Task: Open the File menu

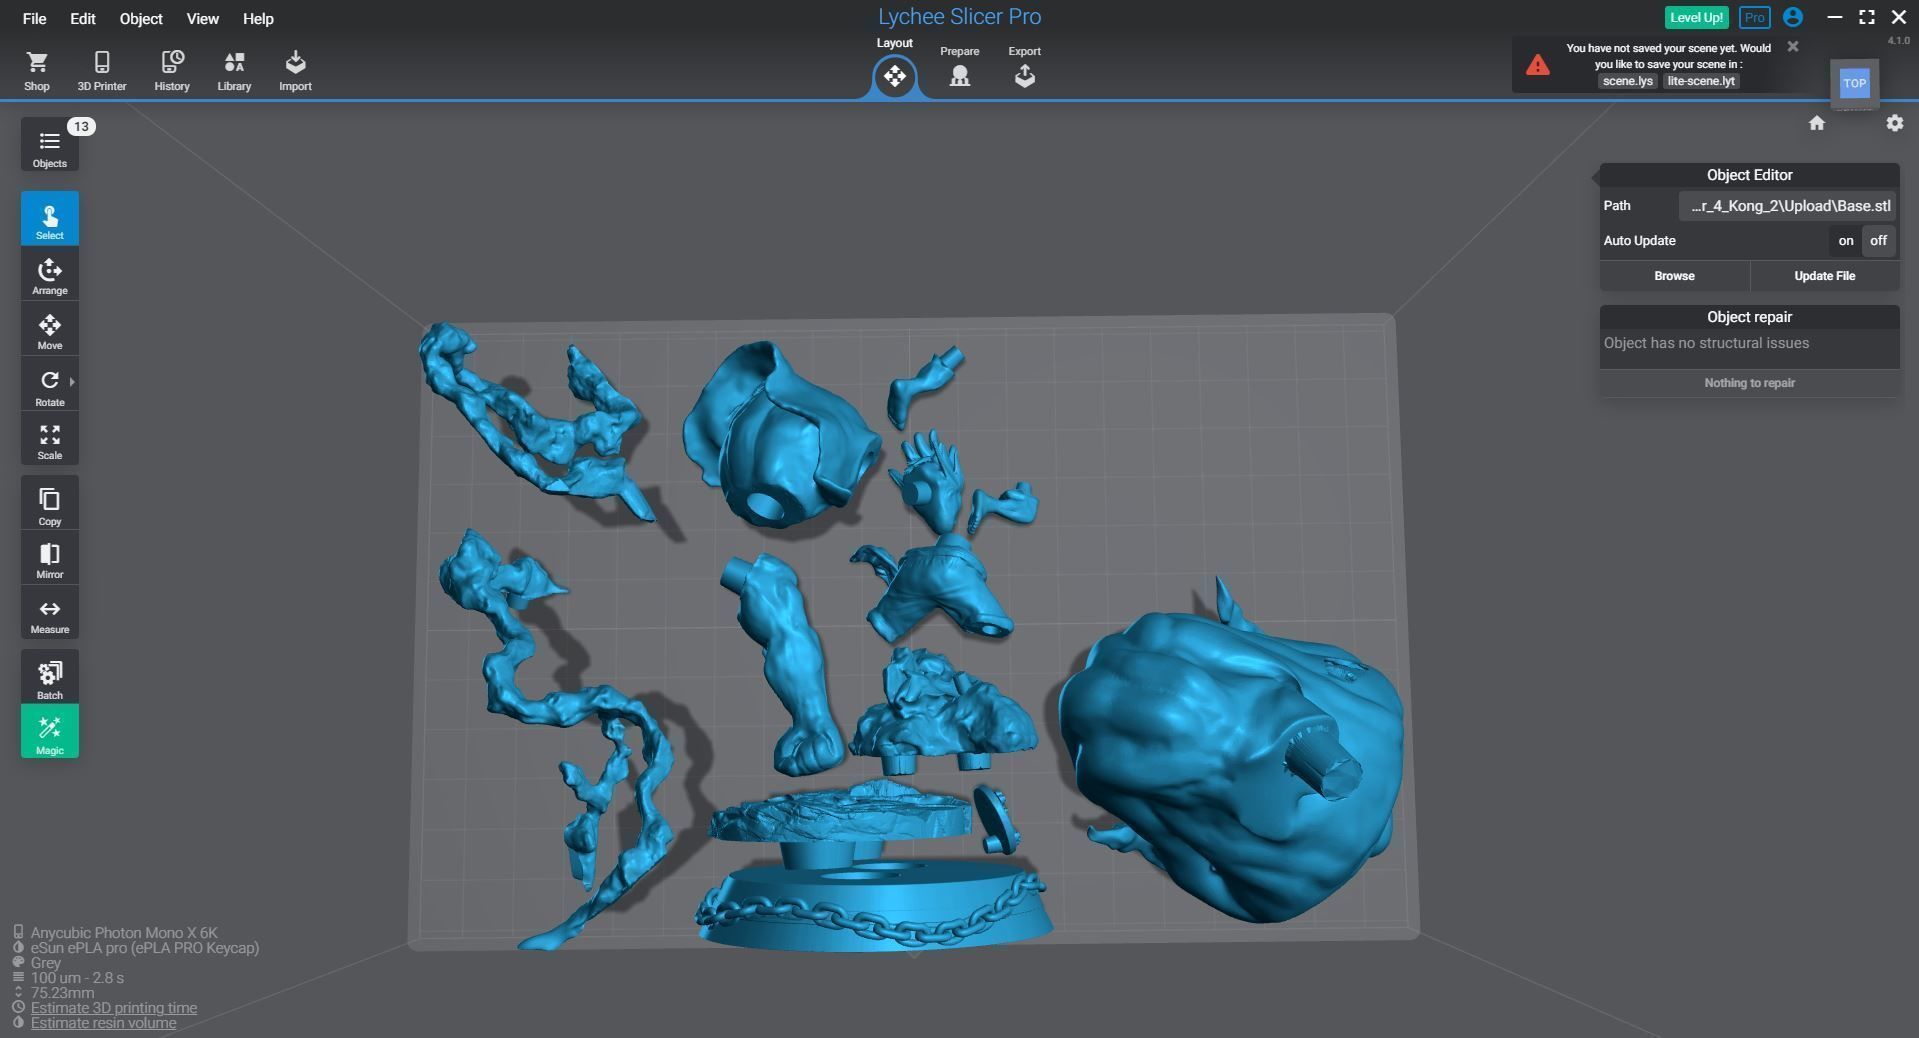Action: (x=34, y=19)
